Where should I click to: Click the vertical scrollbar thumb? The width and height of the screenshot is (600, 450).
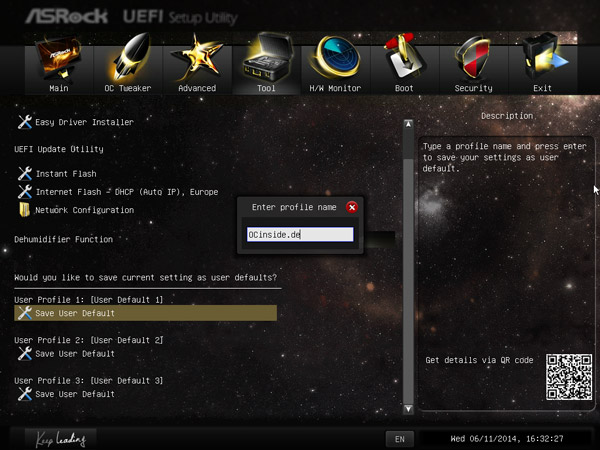408,281
